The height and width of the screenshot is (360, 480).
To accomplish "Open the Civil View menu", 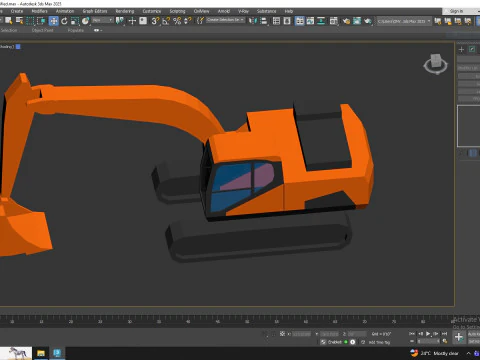I will pos(201,11).
